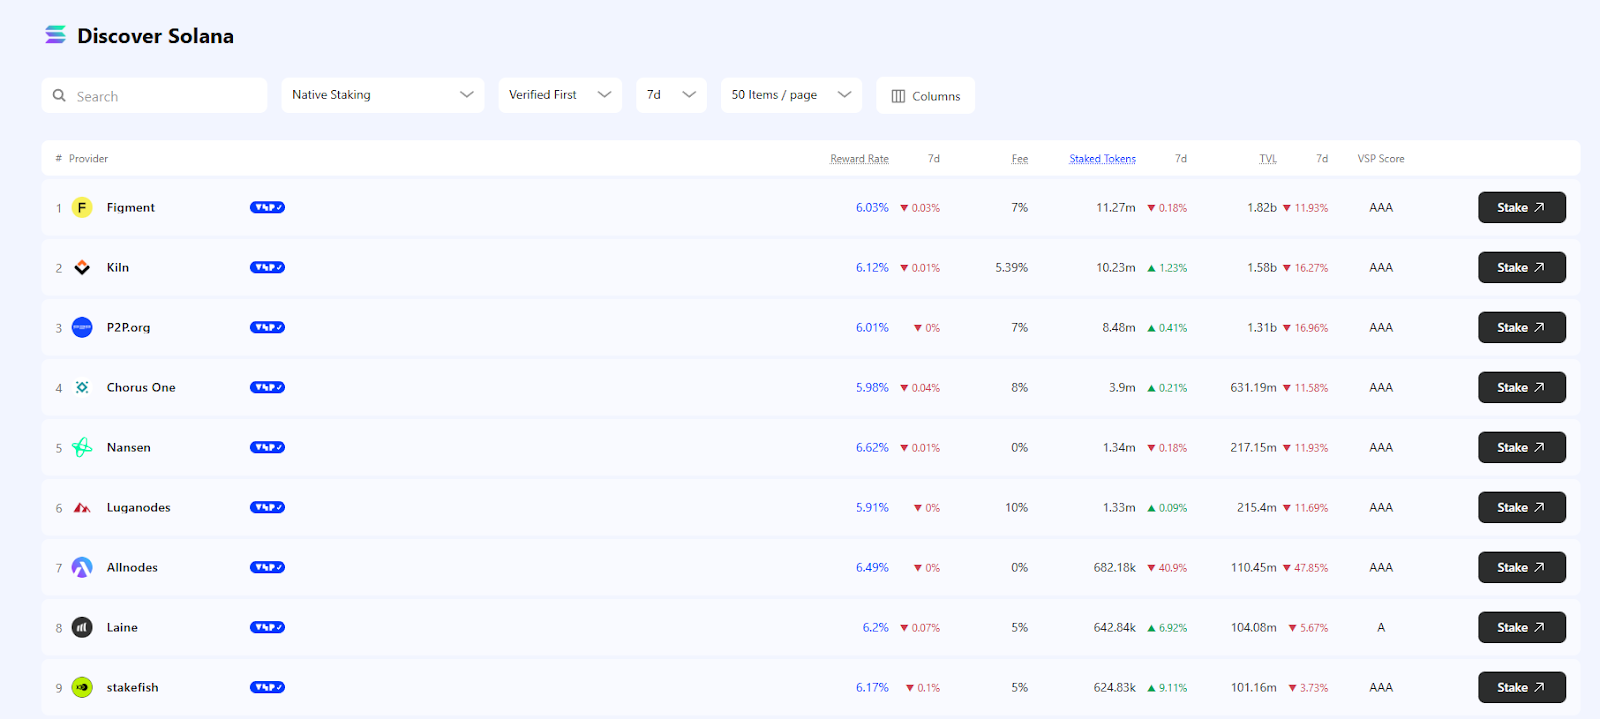Viewport: 1600px width, 719px height.
Task: Click the Luganodes provider logo
Action: [82, 508]
